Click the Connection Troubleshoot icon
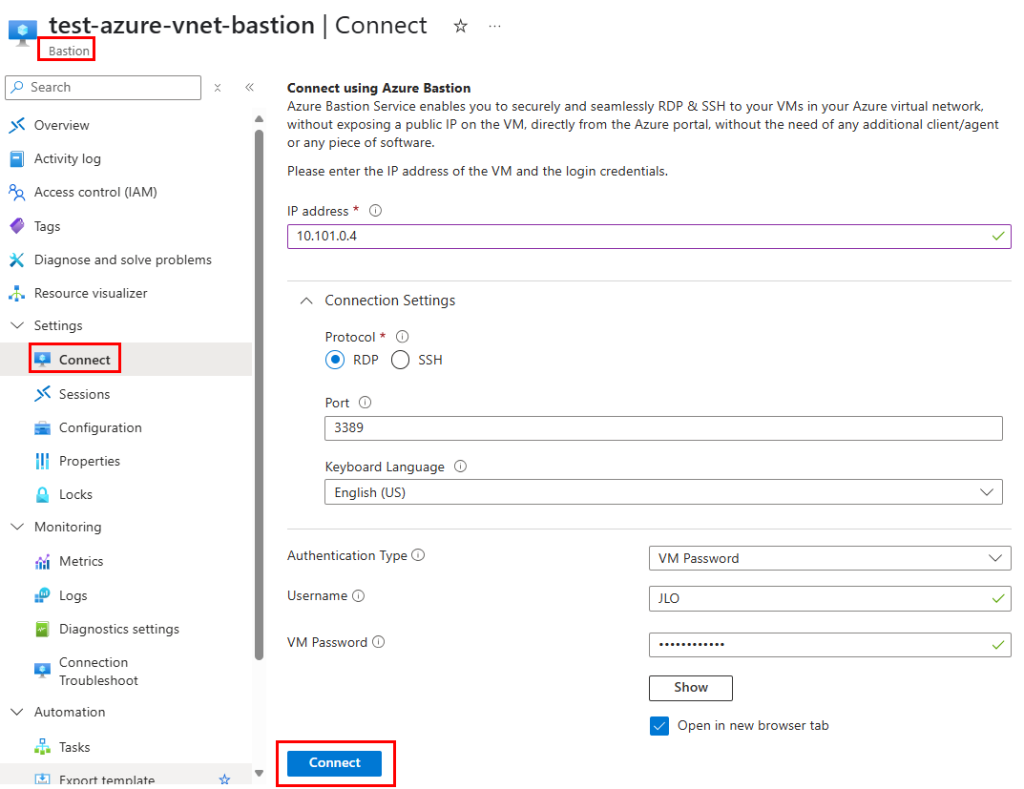1024x789 pixels. pos(42,671)
